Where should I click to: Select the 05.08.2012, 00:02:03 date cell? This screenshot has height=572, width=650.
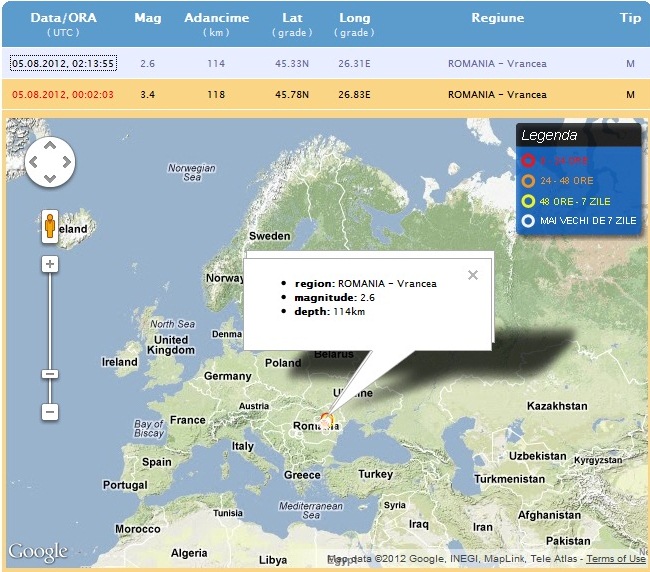click(63, 95)
